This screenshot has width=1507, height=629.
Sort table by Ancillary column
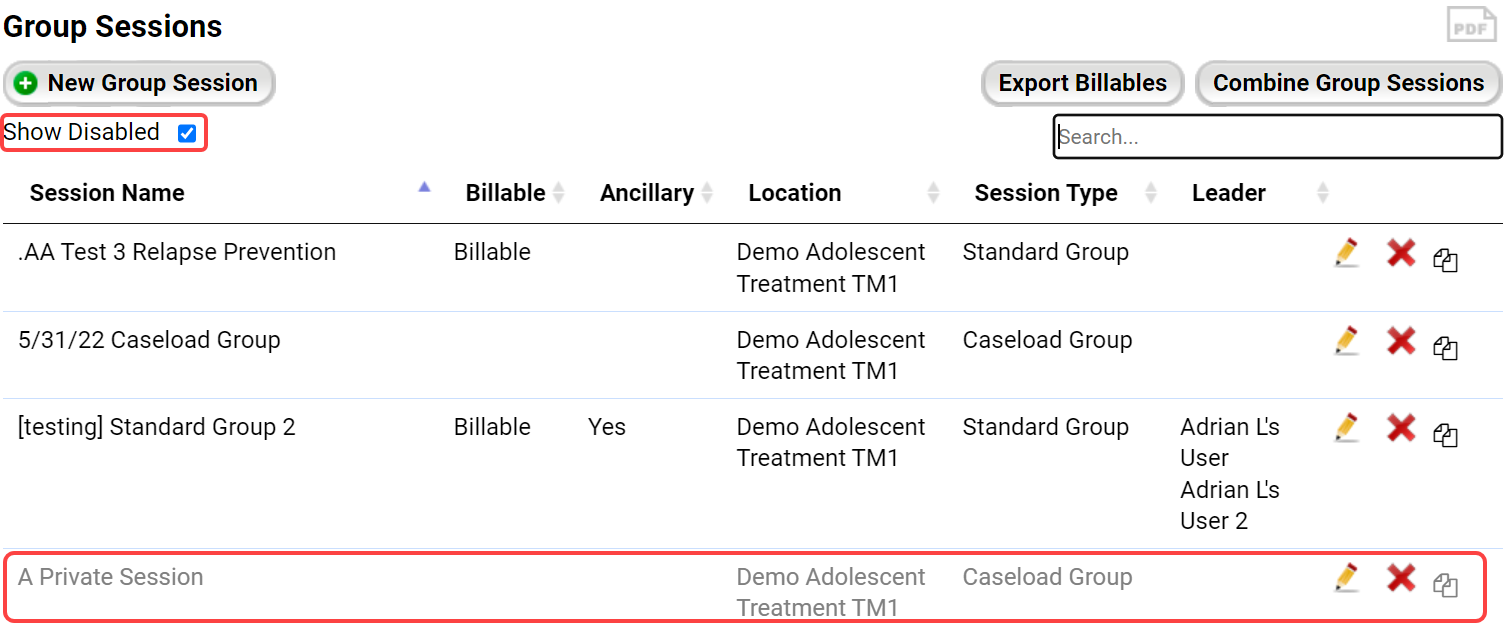647,193
